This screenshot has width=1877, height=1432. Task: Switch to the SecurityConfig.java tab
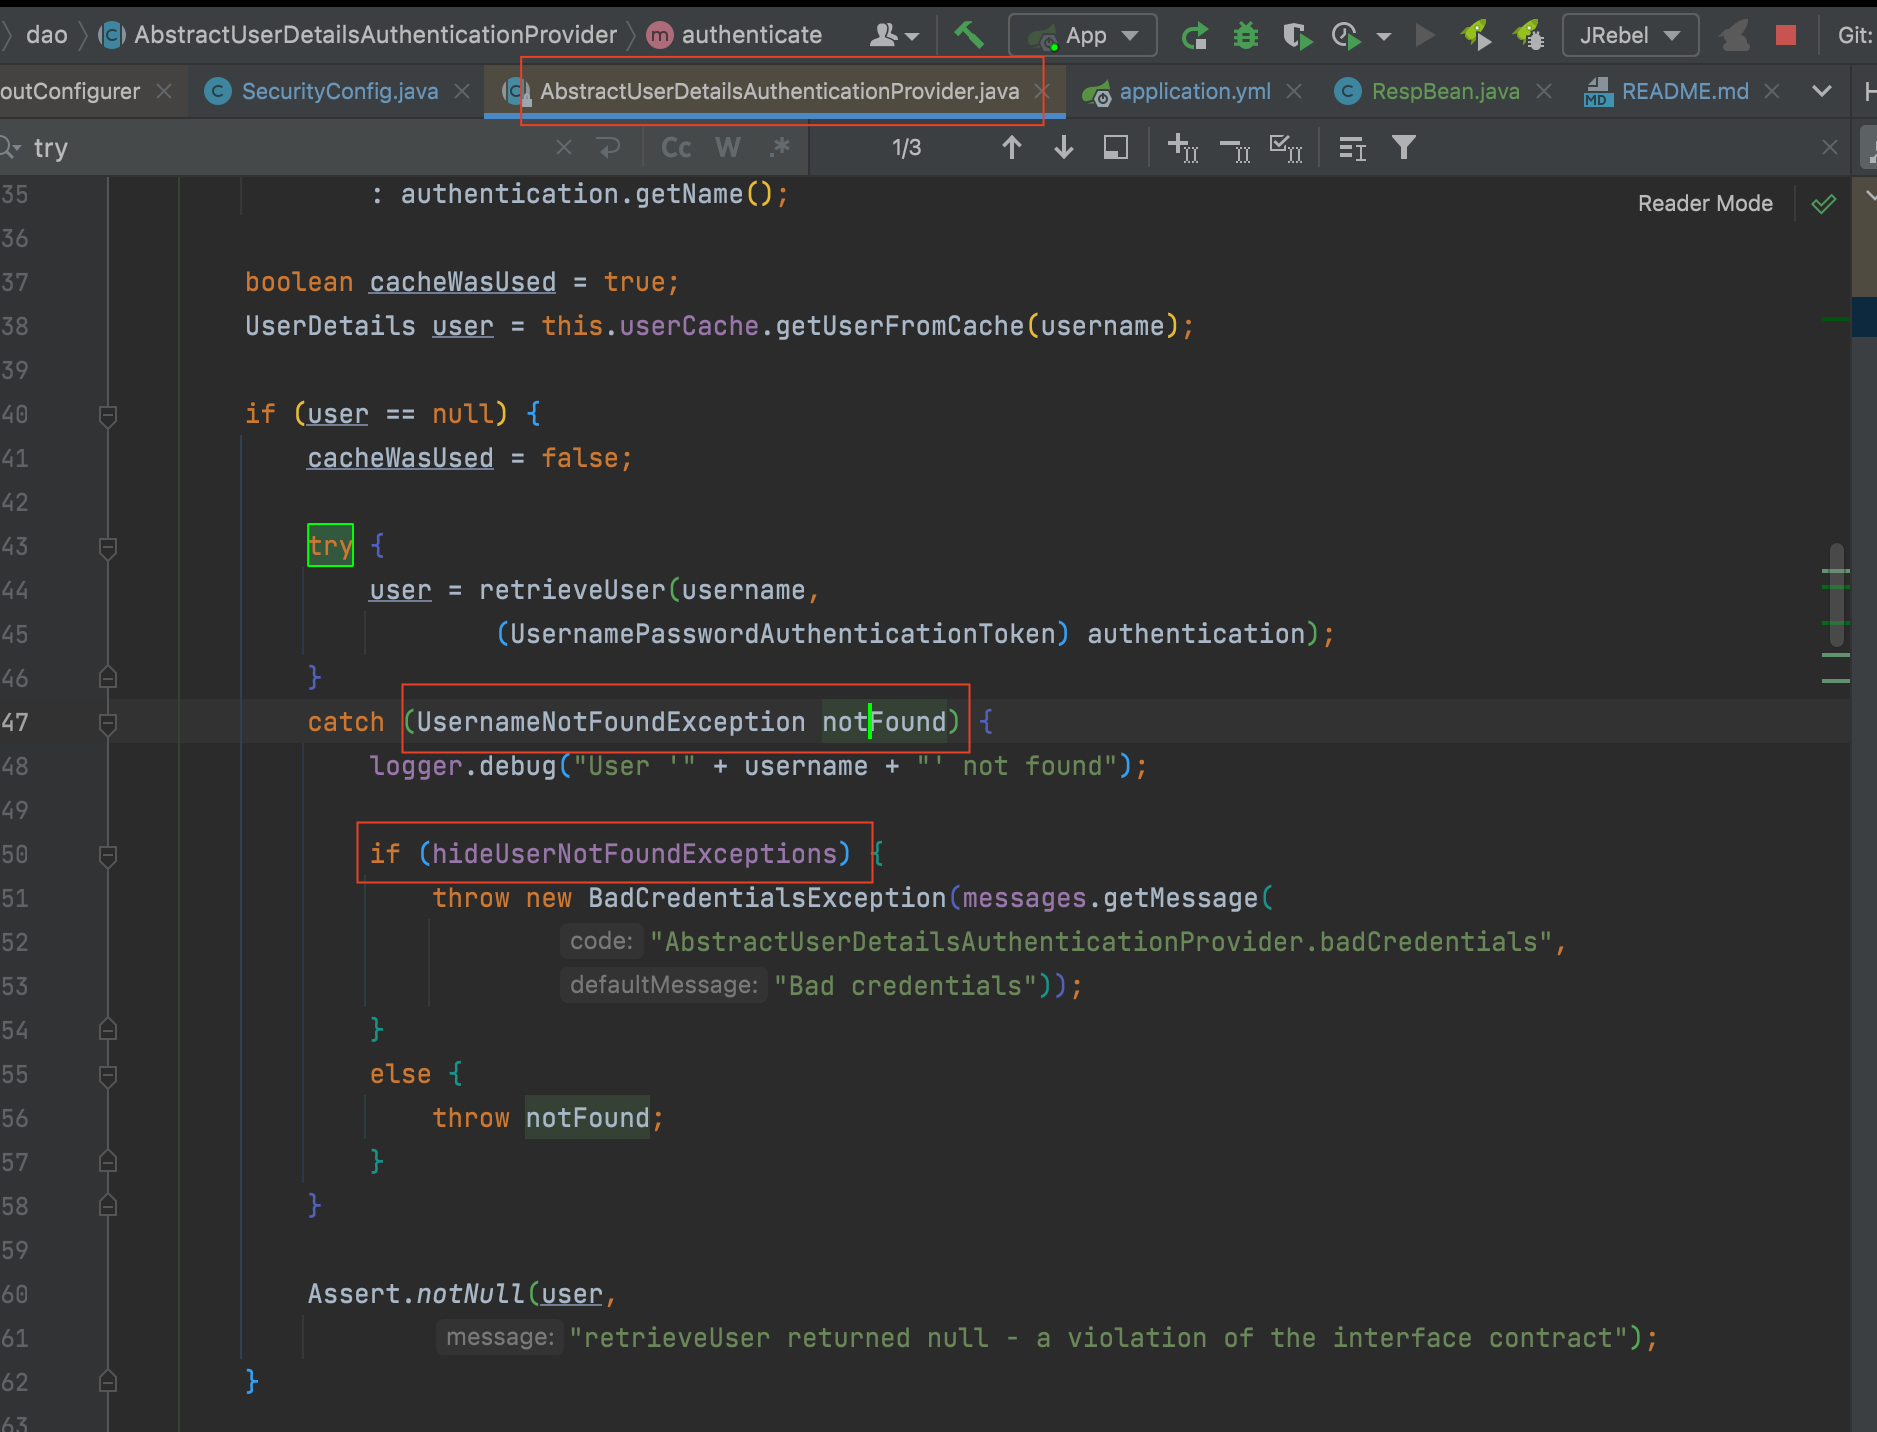click(x=339, y=92)
